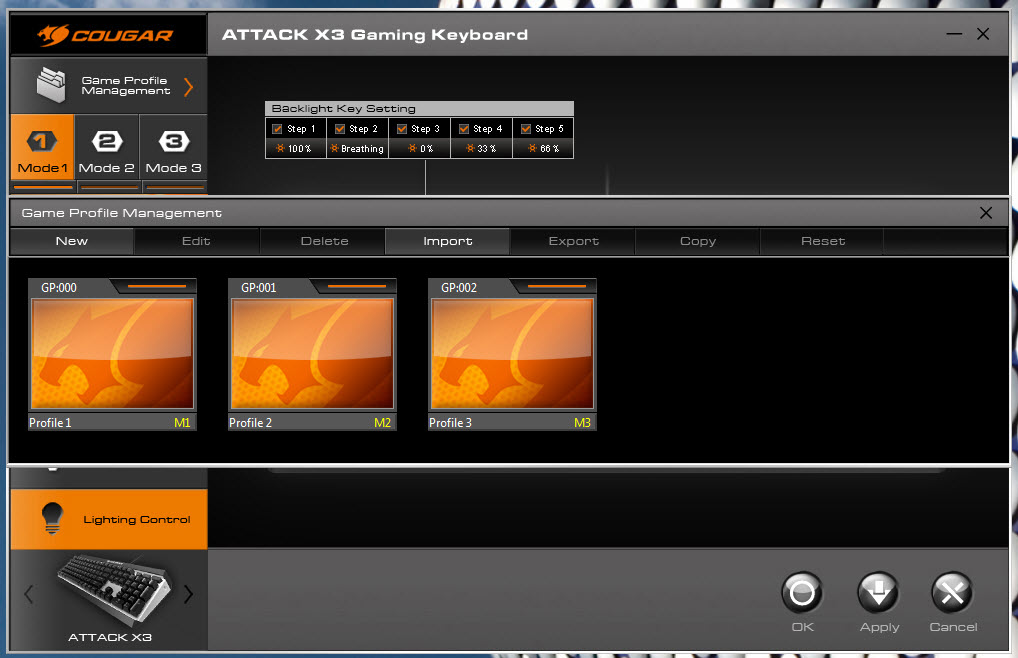The width and height of the screenshot is (1018, 658).
Task: Click the OK label text
Action: (802, 627)
